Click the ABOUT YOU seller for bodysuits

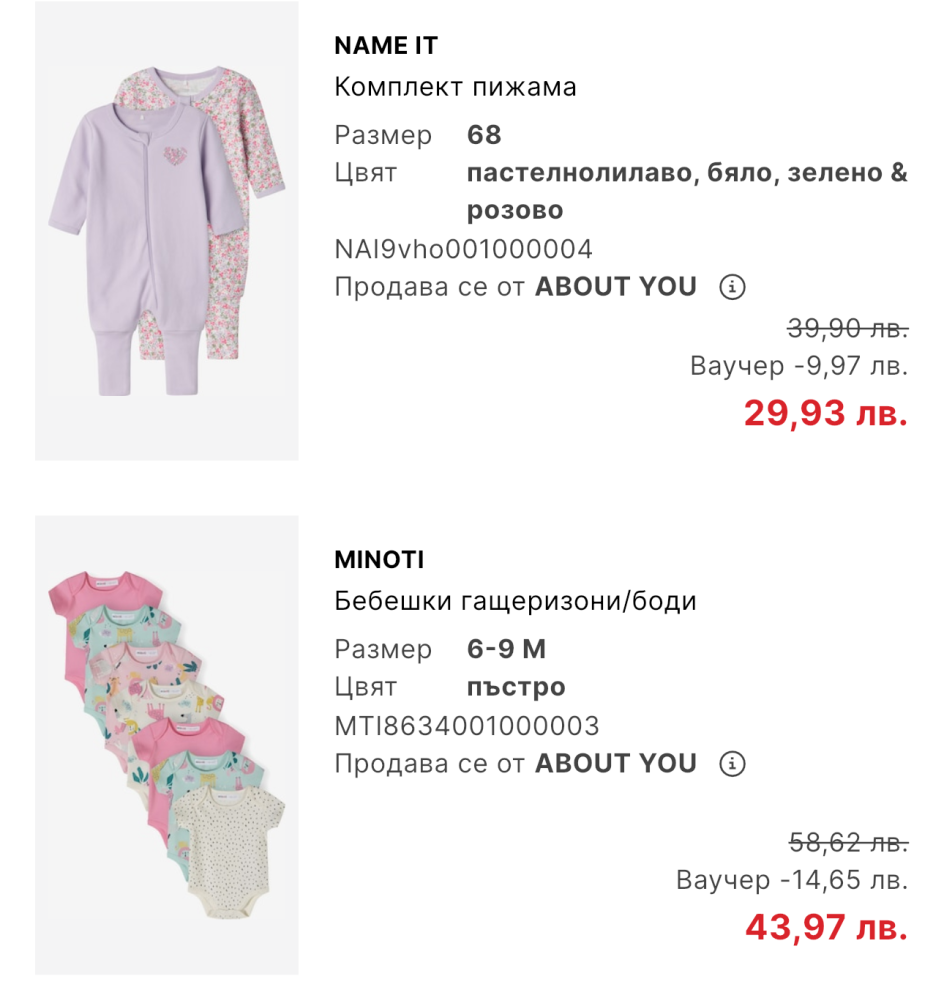coord(615,764)
